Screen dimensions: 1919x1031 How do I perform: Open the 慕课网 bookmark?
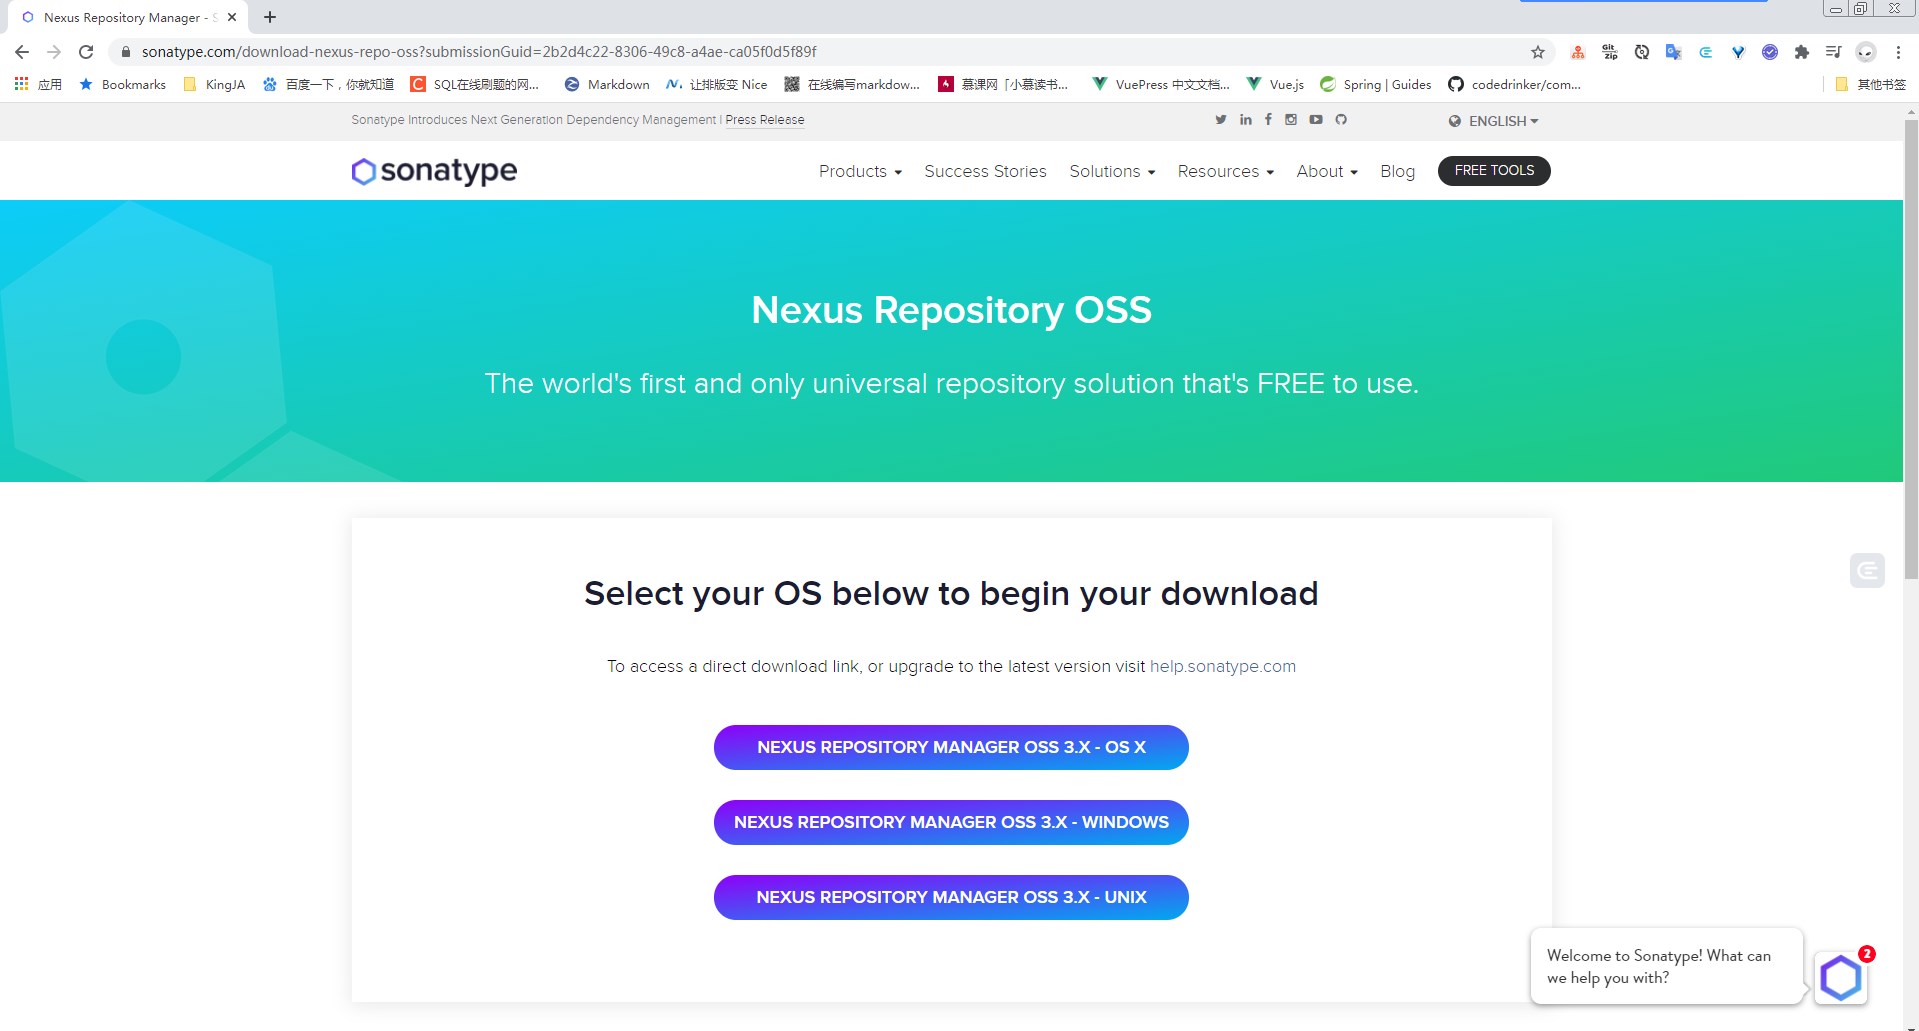pos(1003,85)
